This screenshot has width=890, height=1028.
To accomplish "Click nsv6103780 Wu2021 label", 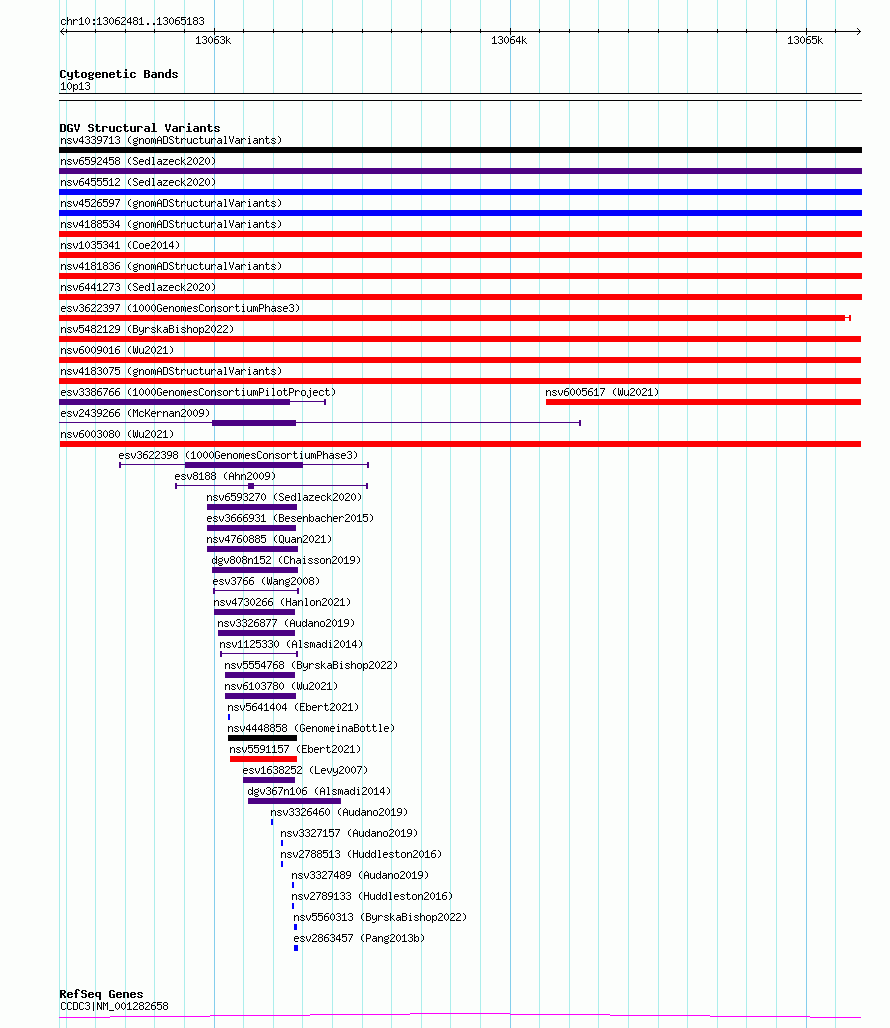I will [281, 686].
